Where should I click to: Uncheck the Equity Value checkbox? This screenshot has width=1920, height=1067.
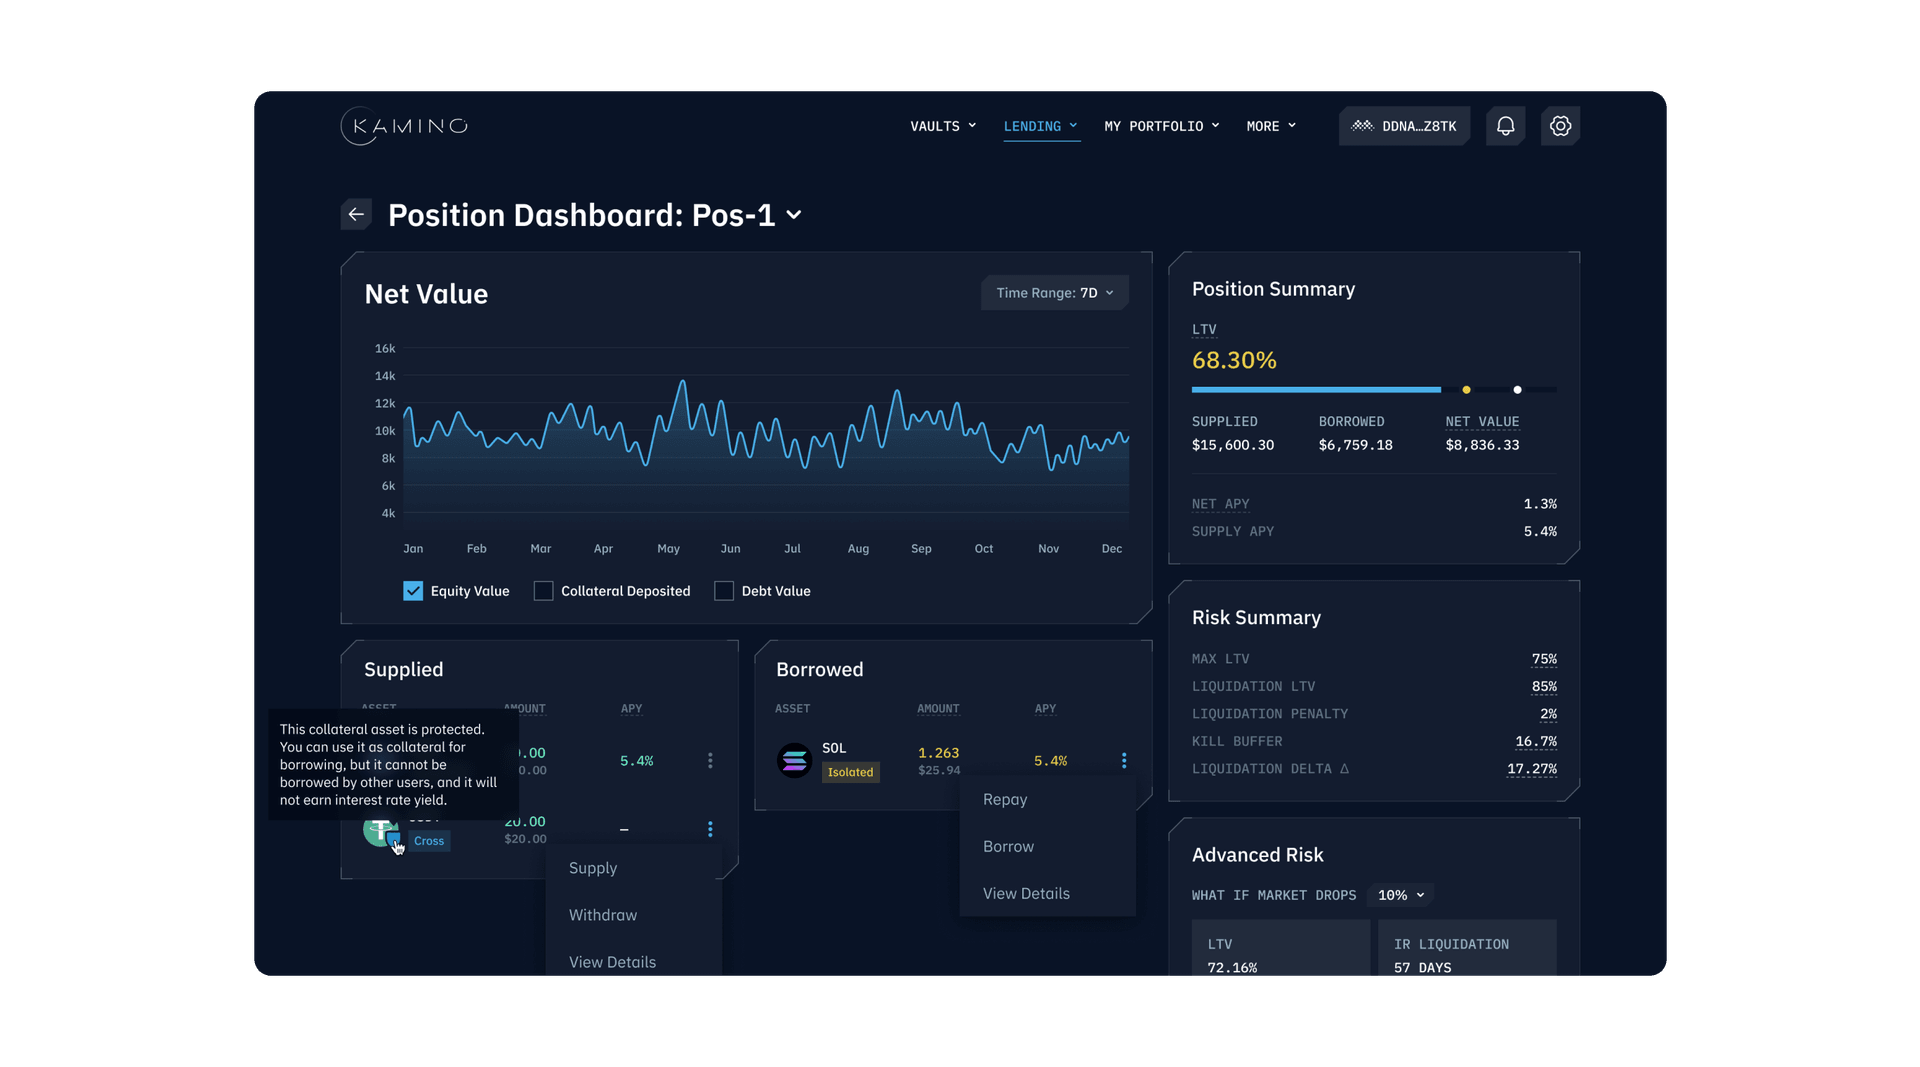click(413, 591)
